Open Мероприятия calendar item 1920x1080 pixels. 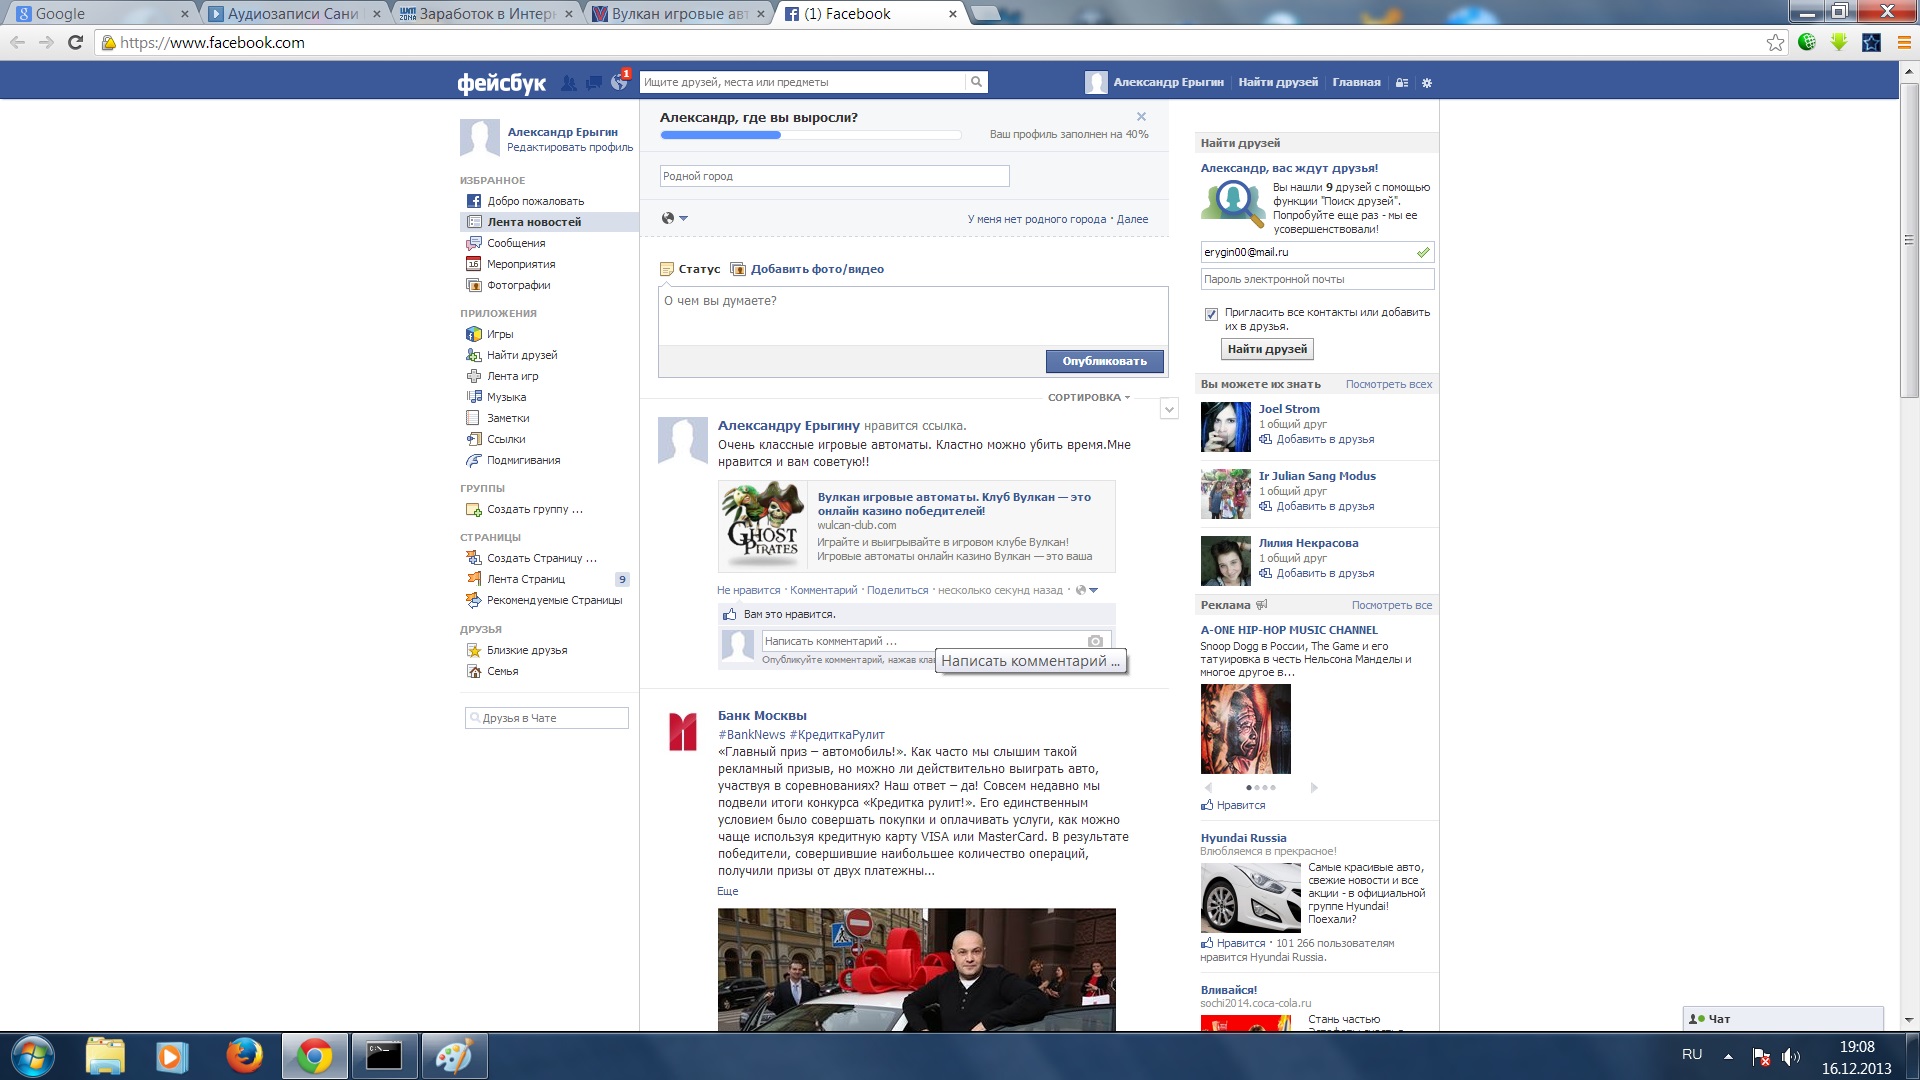(x=520, y=264)
